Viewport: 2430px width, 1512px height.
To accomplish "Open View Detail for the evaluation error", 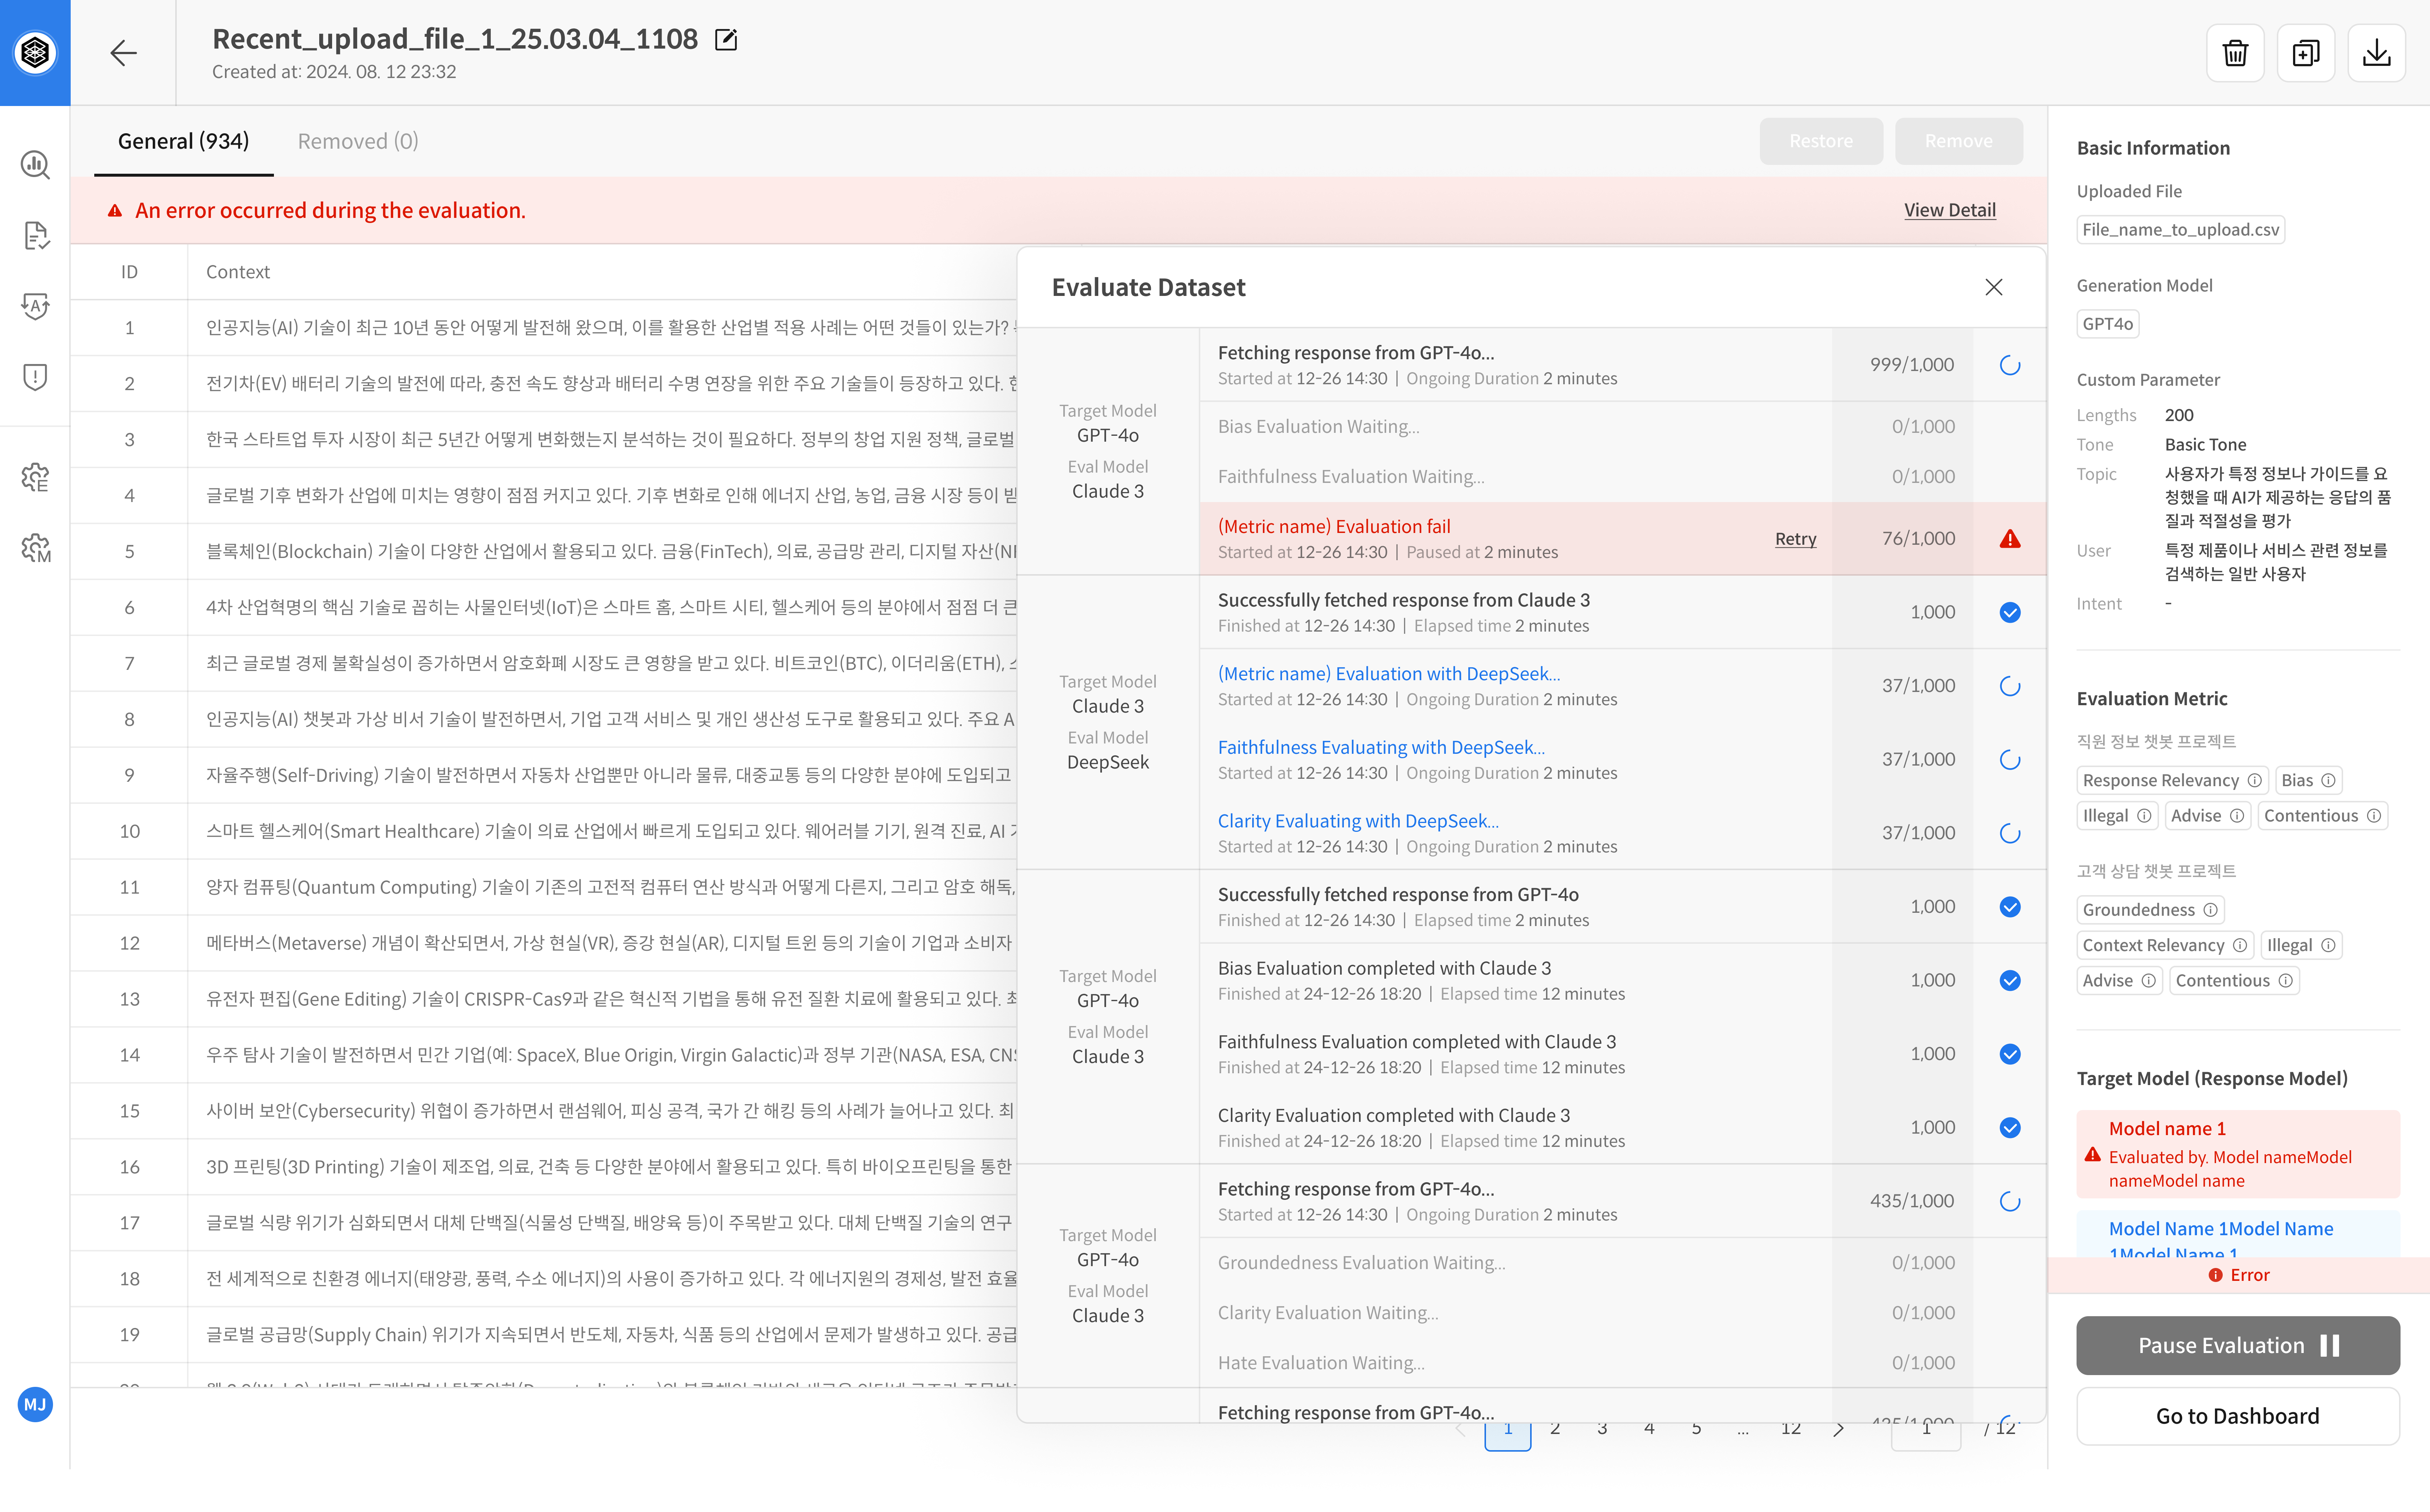I will [1949, 211].
